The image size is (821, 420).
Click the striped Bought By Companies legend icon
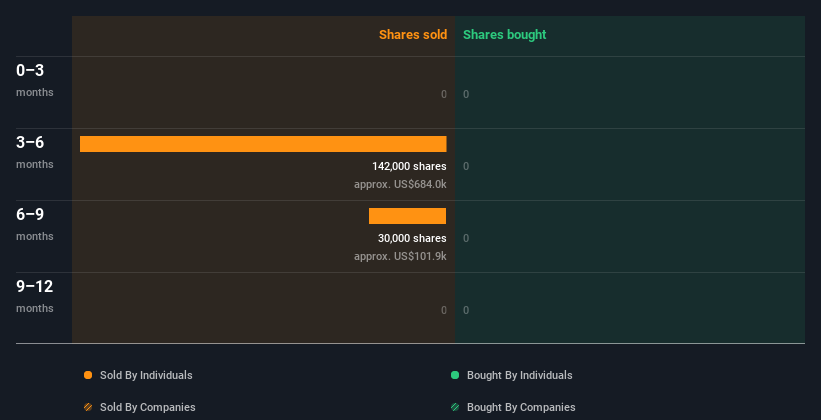click(x=455, y=407)
